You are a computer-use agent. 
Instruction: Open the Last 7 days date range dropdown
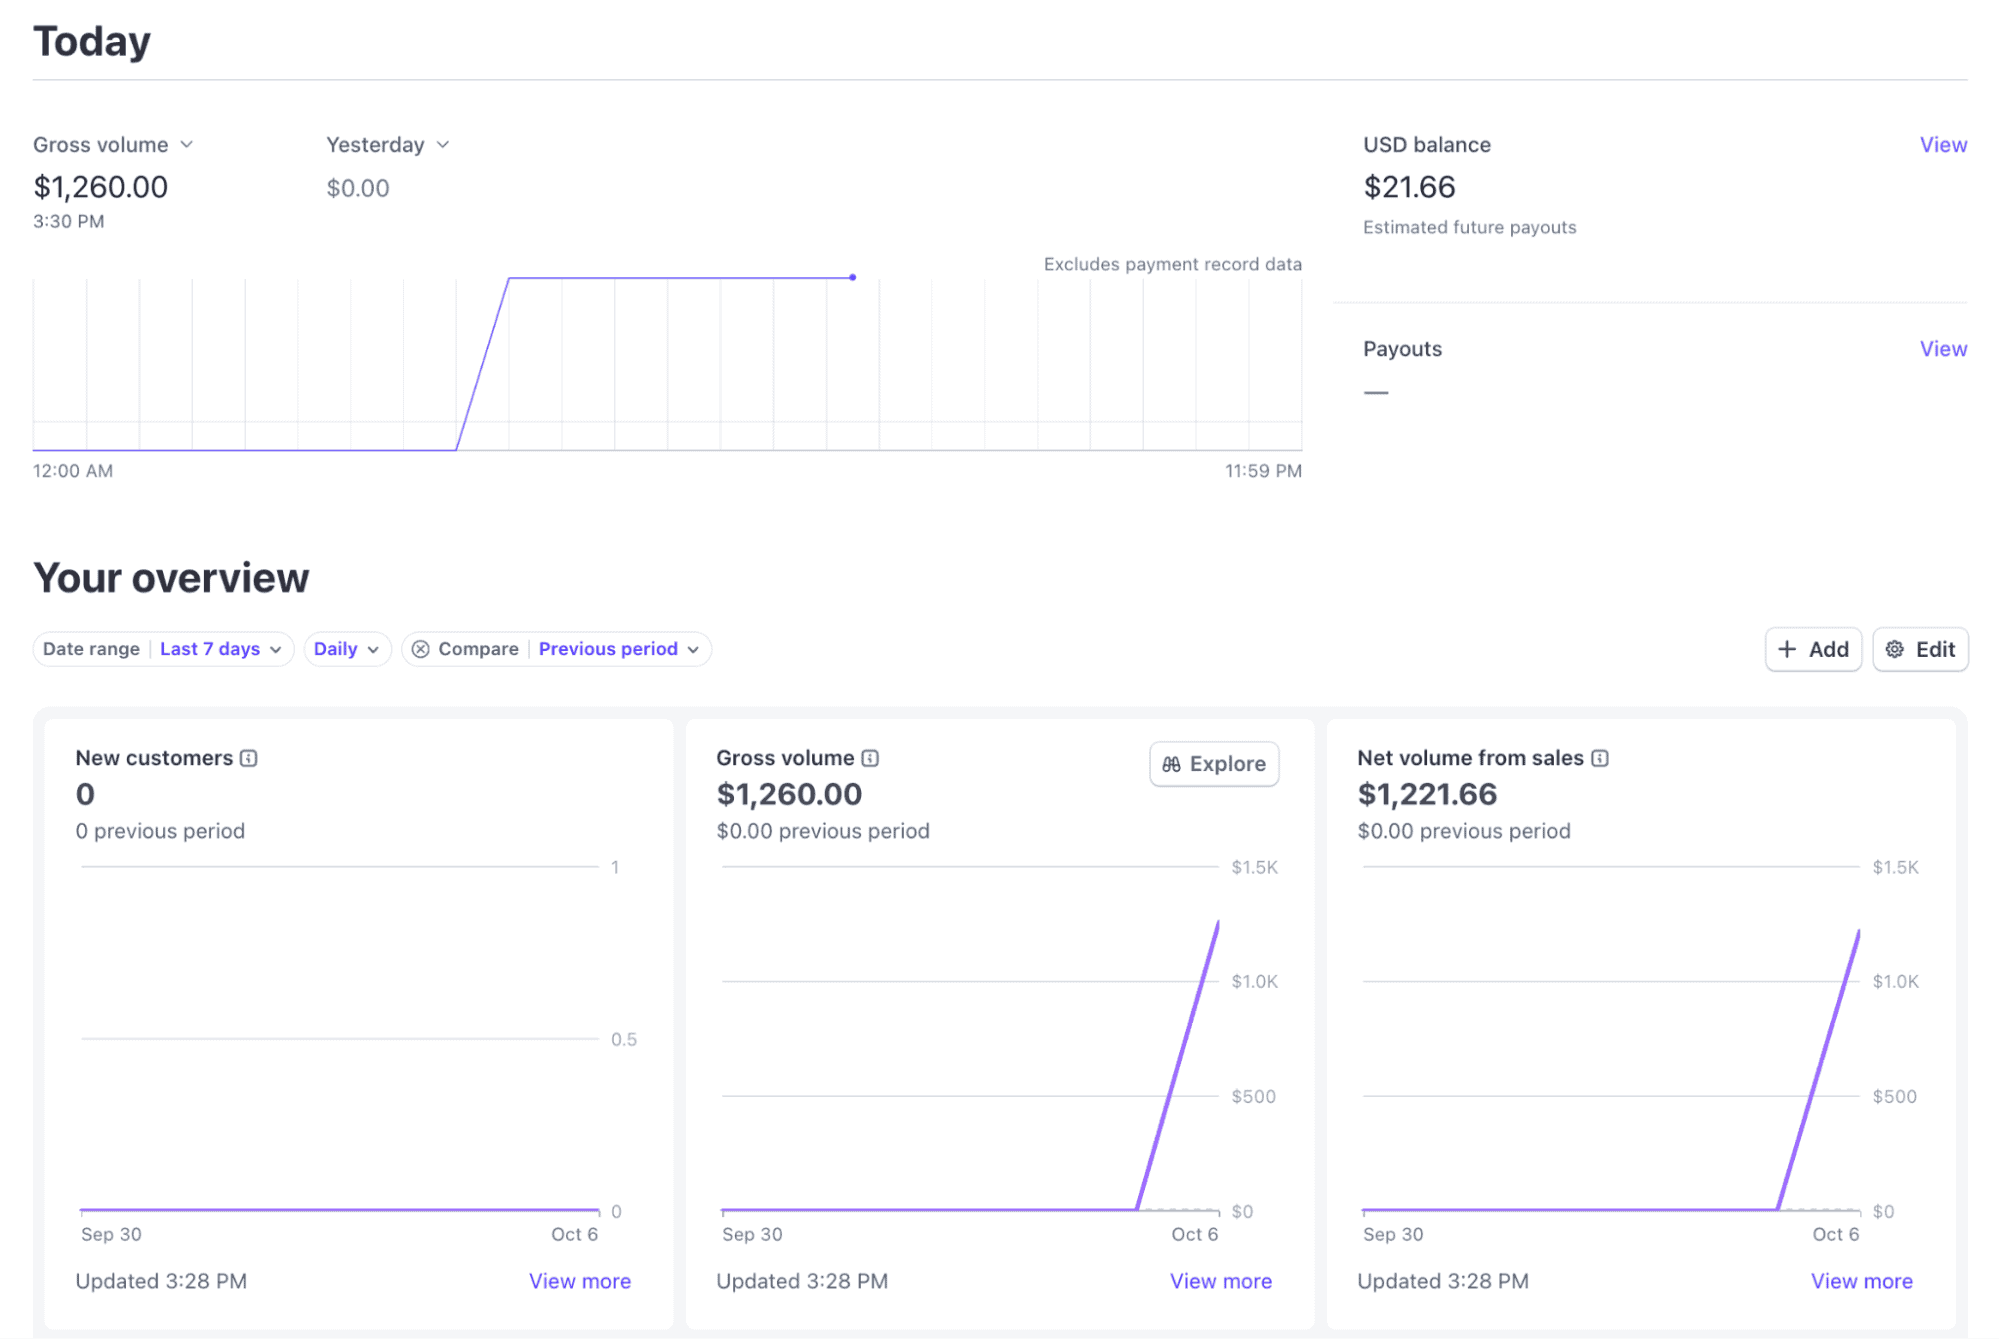220,649
